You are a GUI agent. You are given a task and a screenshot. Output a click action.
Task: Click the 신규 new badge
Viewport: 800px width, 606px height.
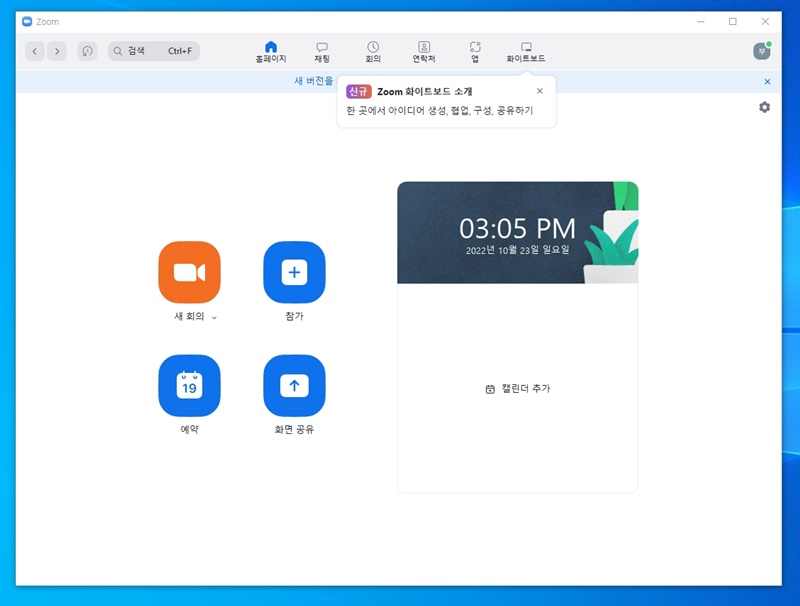[x=358, y=91]
